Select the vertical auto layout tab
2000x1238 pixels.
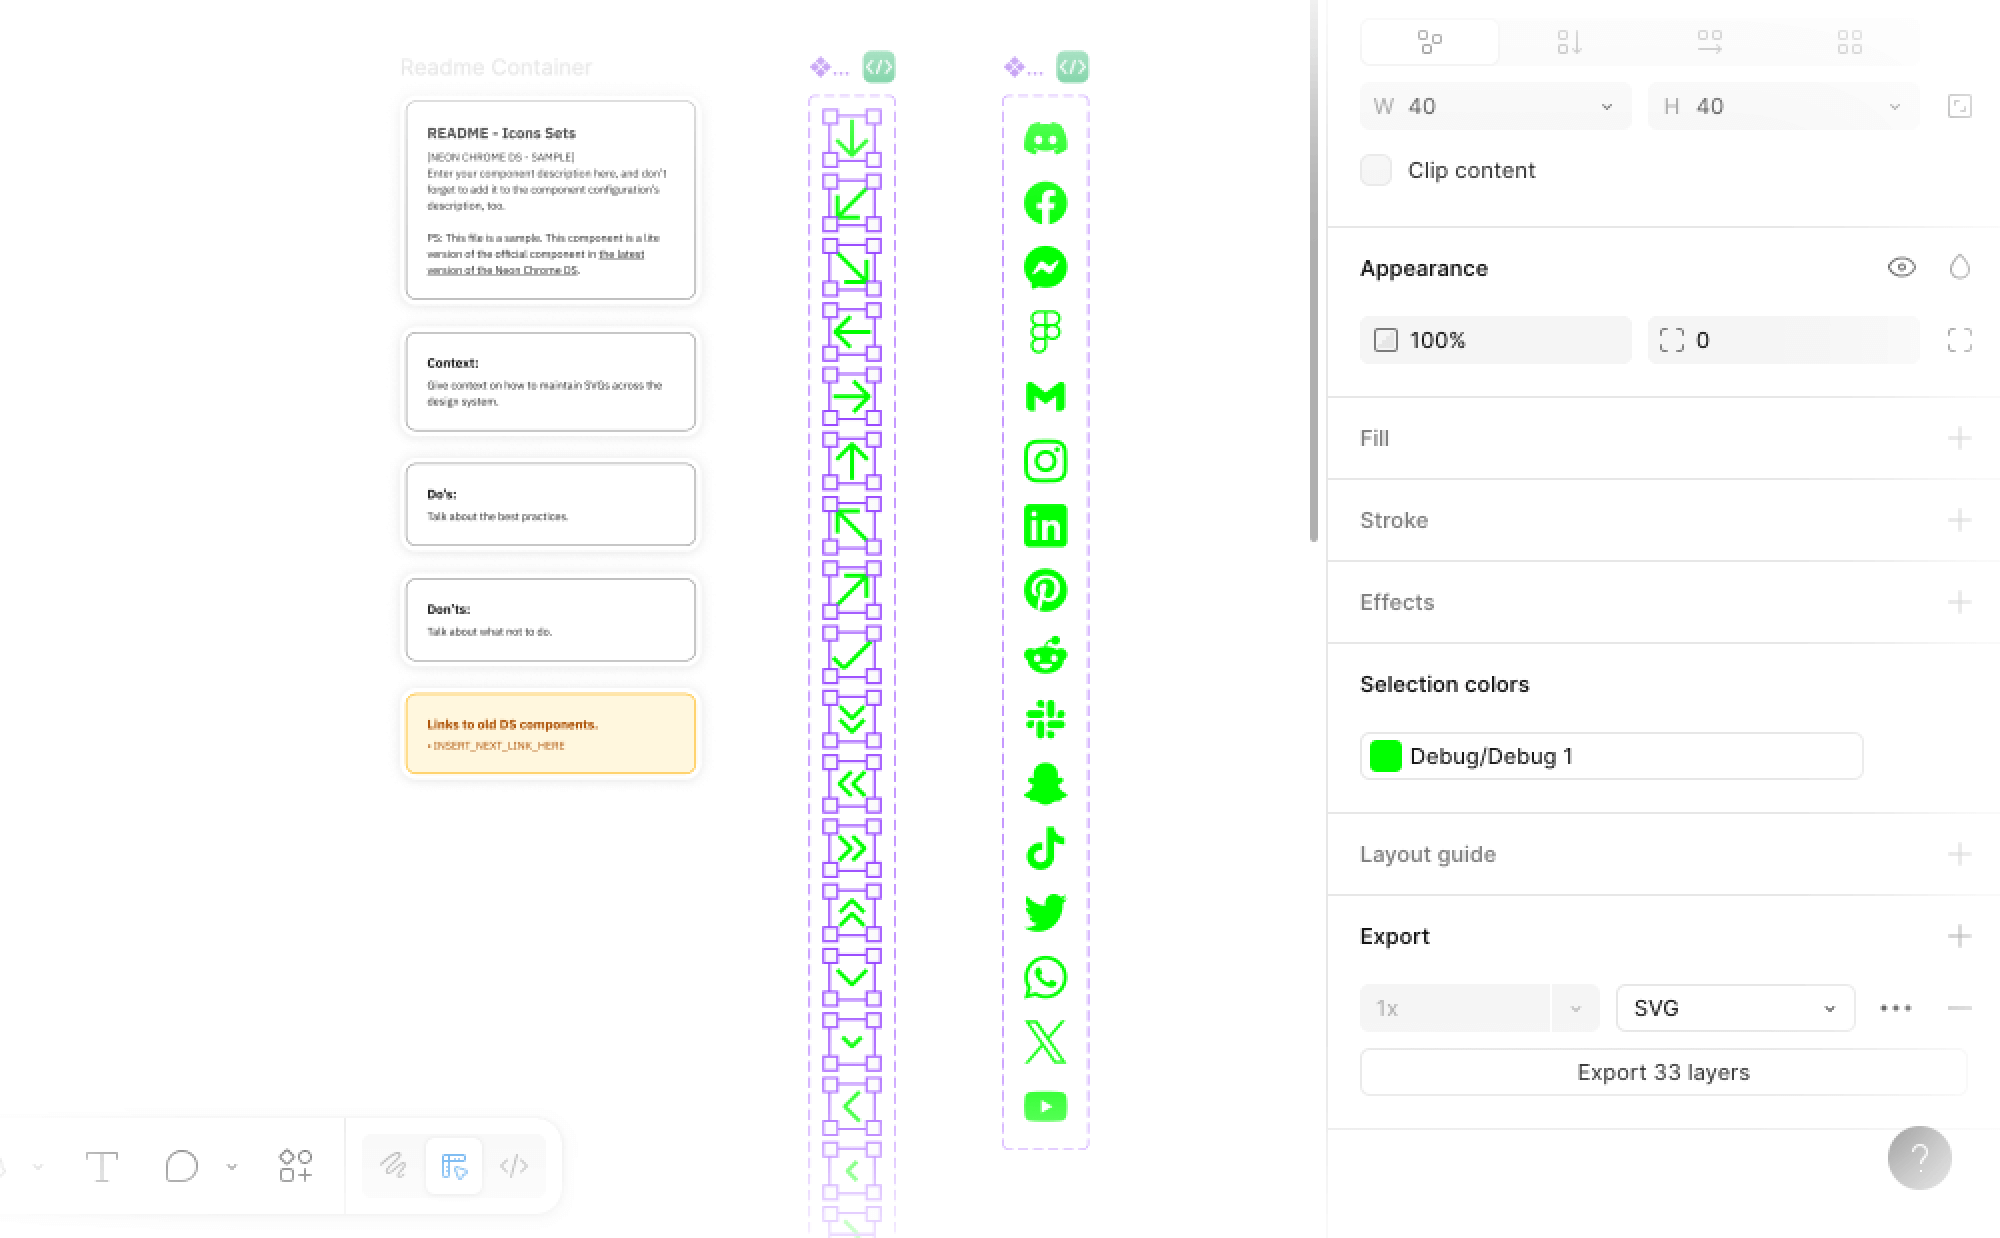tap(1569, 42)
